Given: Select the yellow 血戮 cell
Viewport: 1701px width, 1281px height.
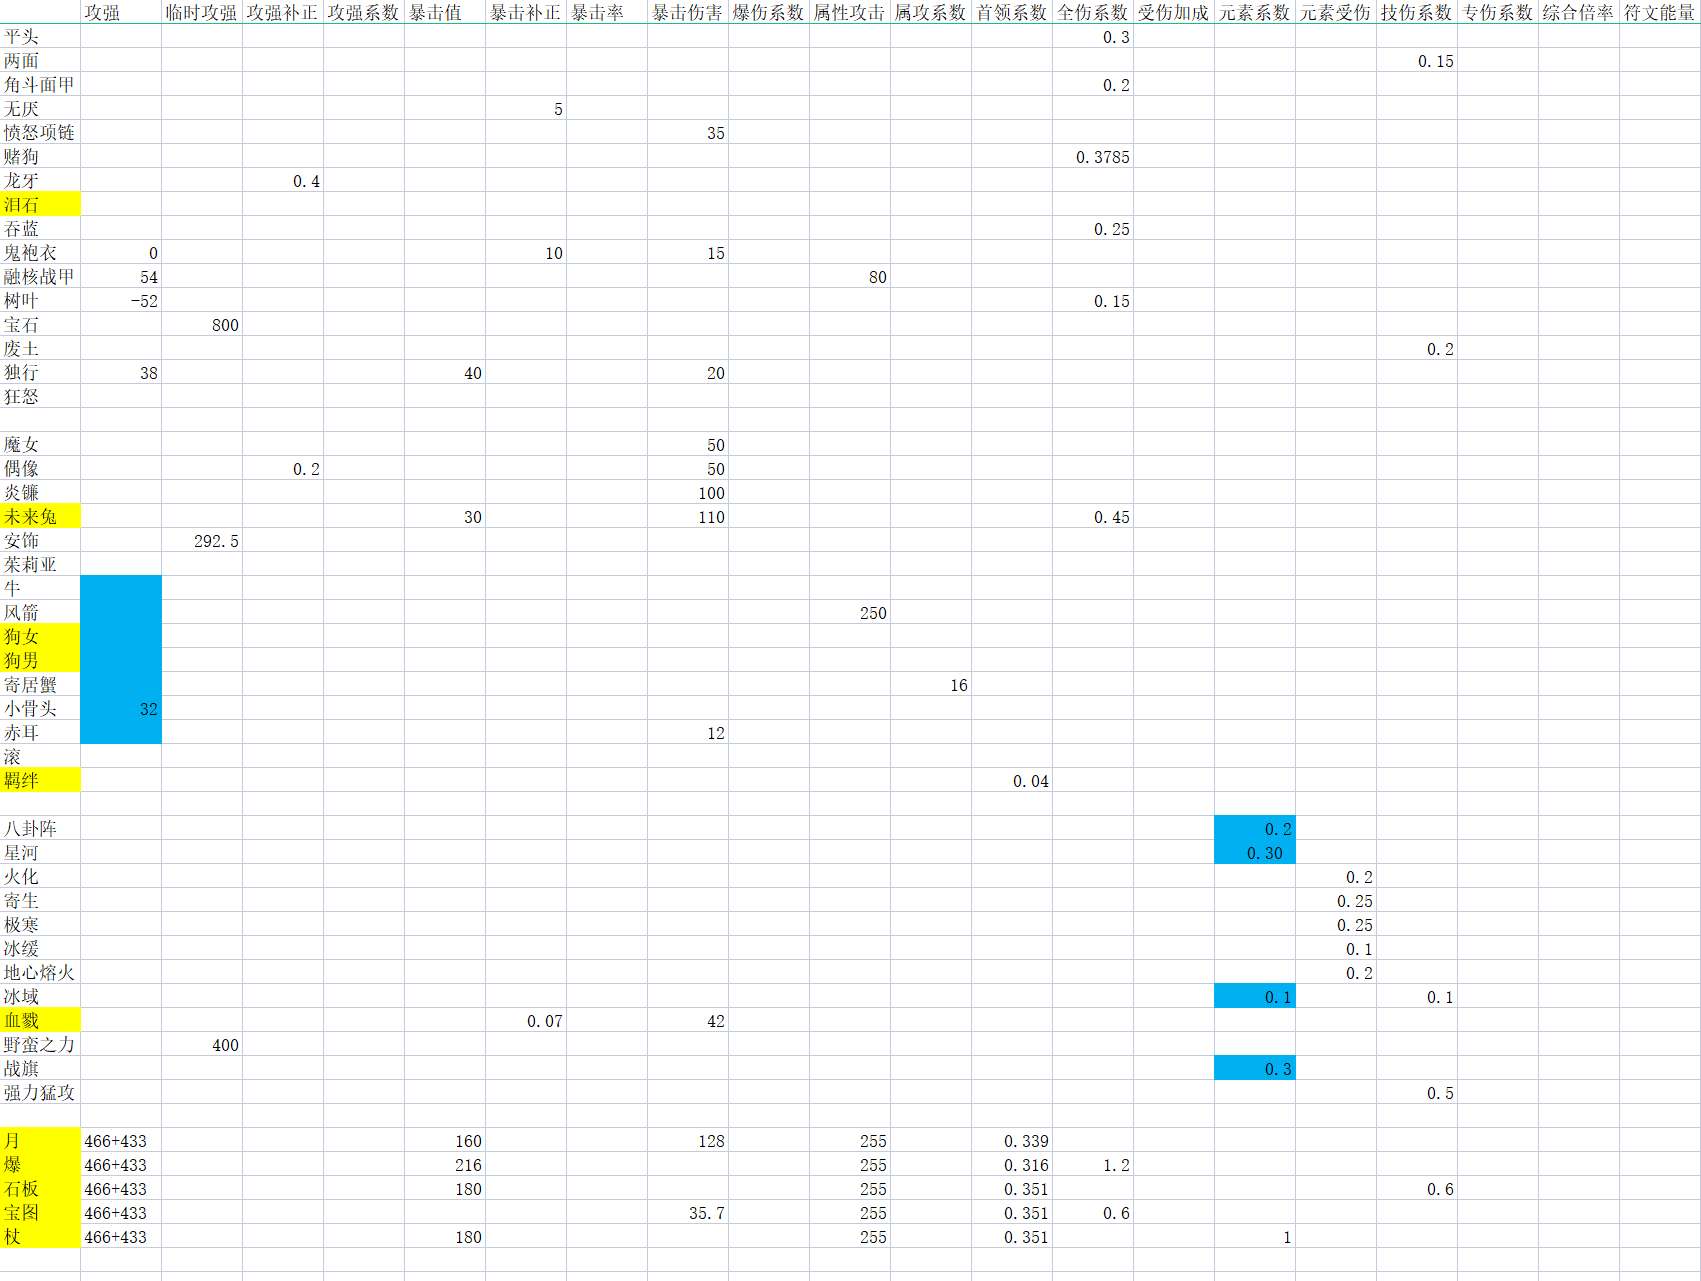Looking at the screenshot, I should coord(40,1020).
